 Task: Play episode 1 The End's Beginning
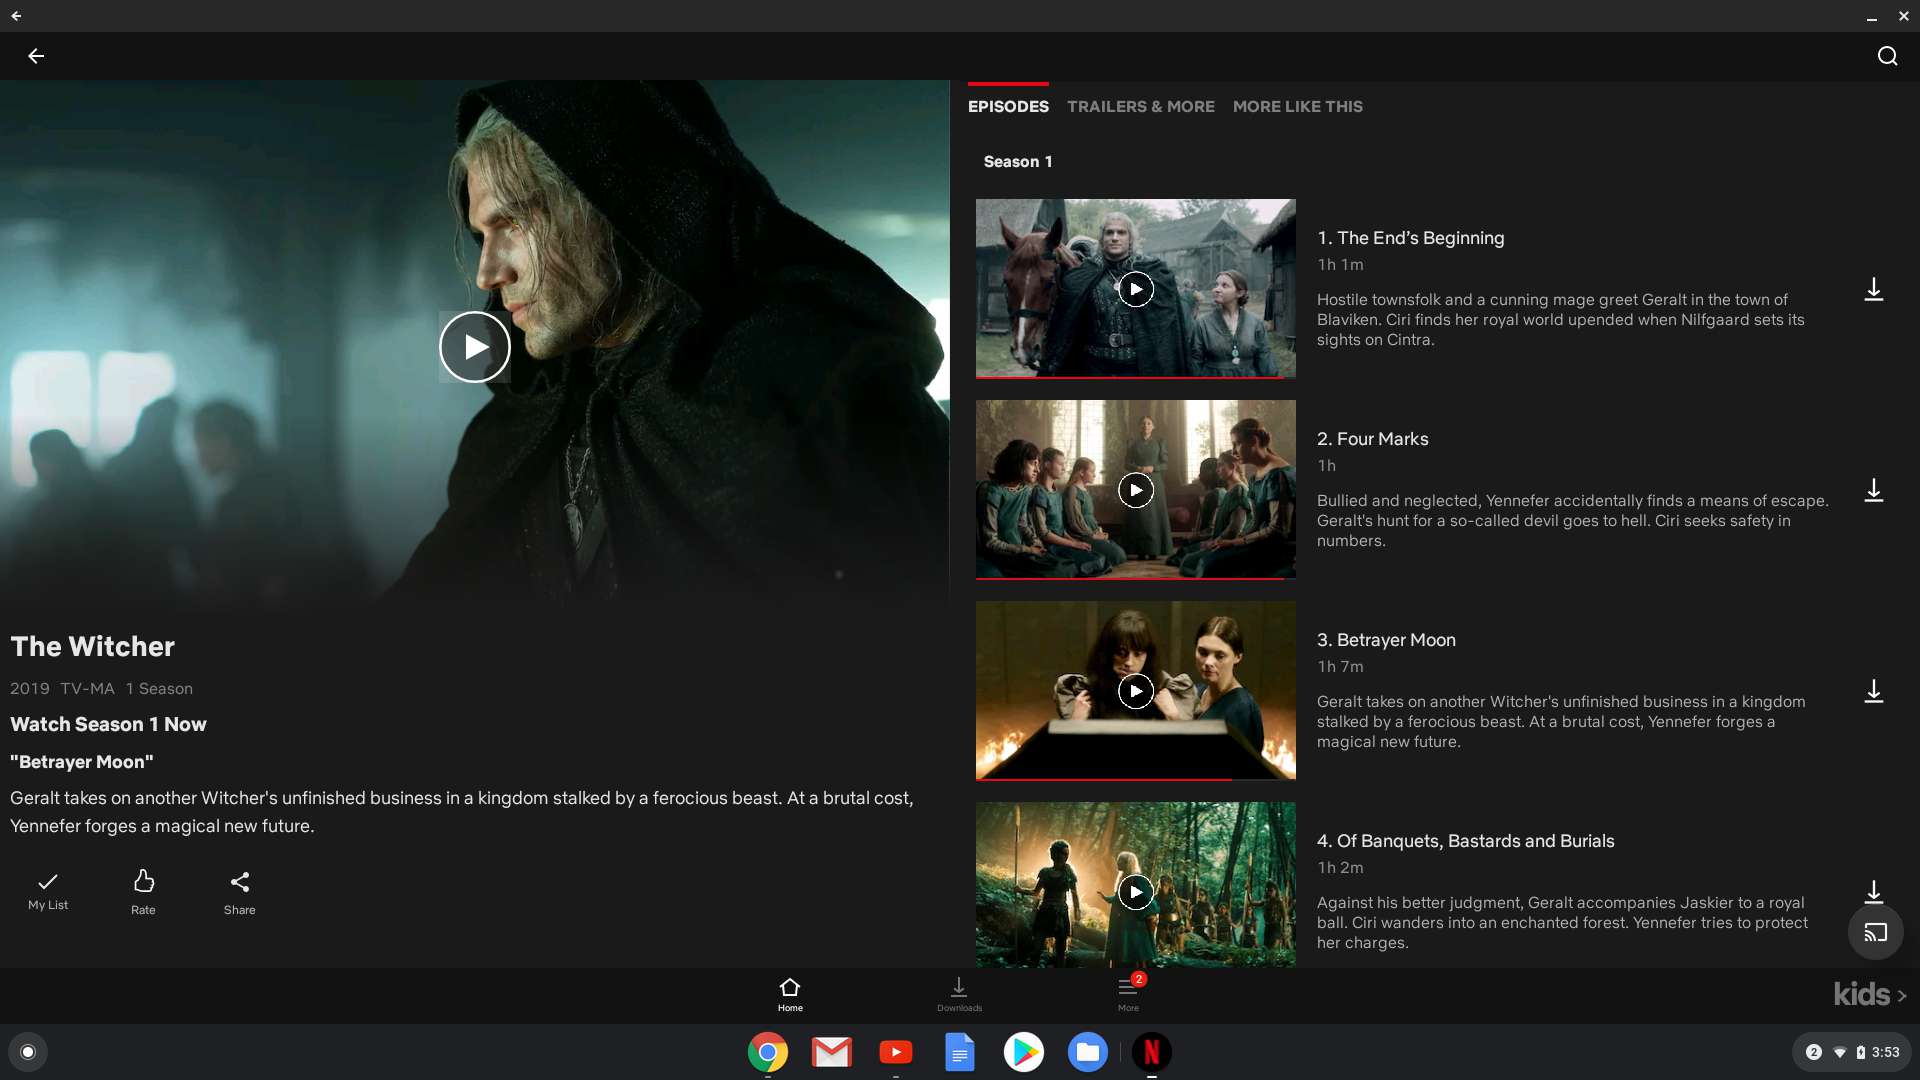click(x=1136, y=289)
